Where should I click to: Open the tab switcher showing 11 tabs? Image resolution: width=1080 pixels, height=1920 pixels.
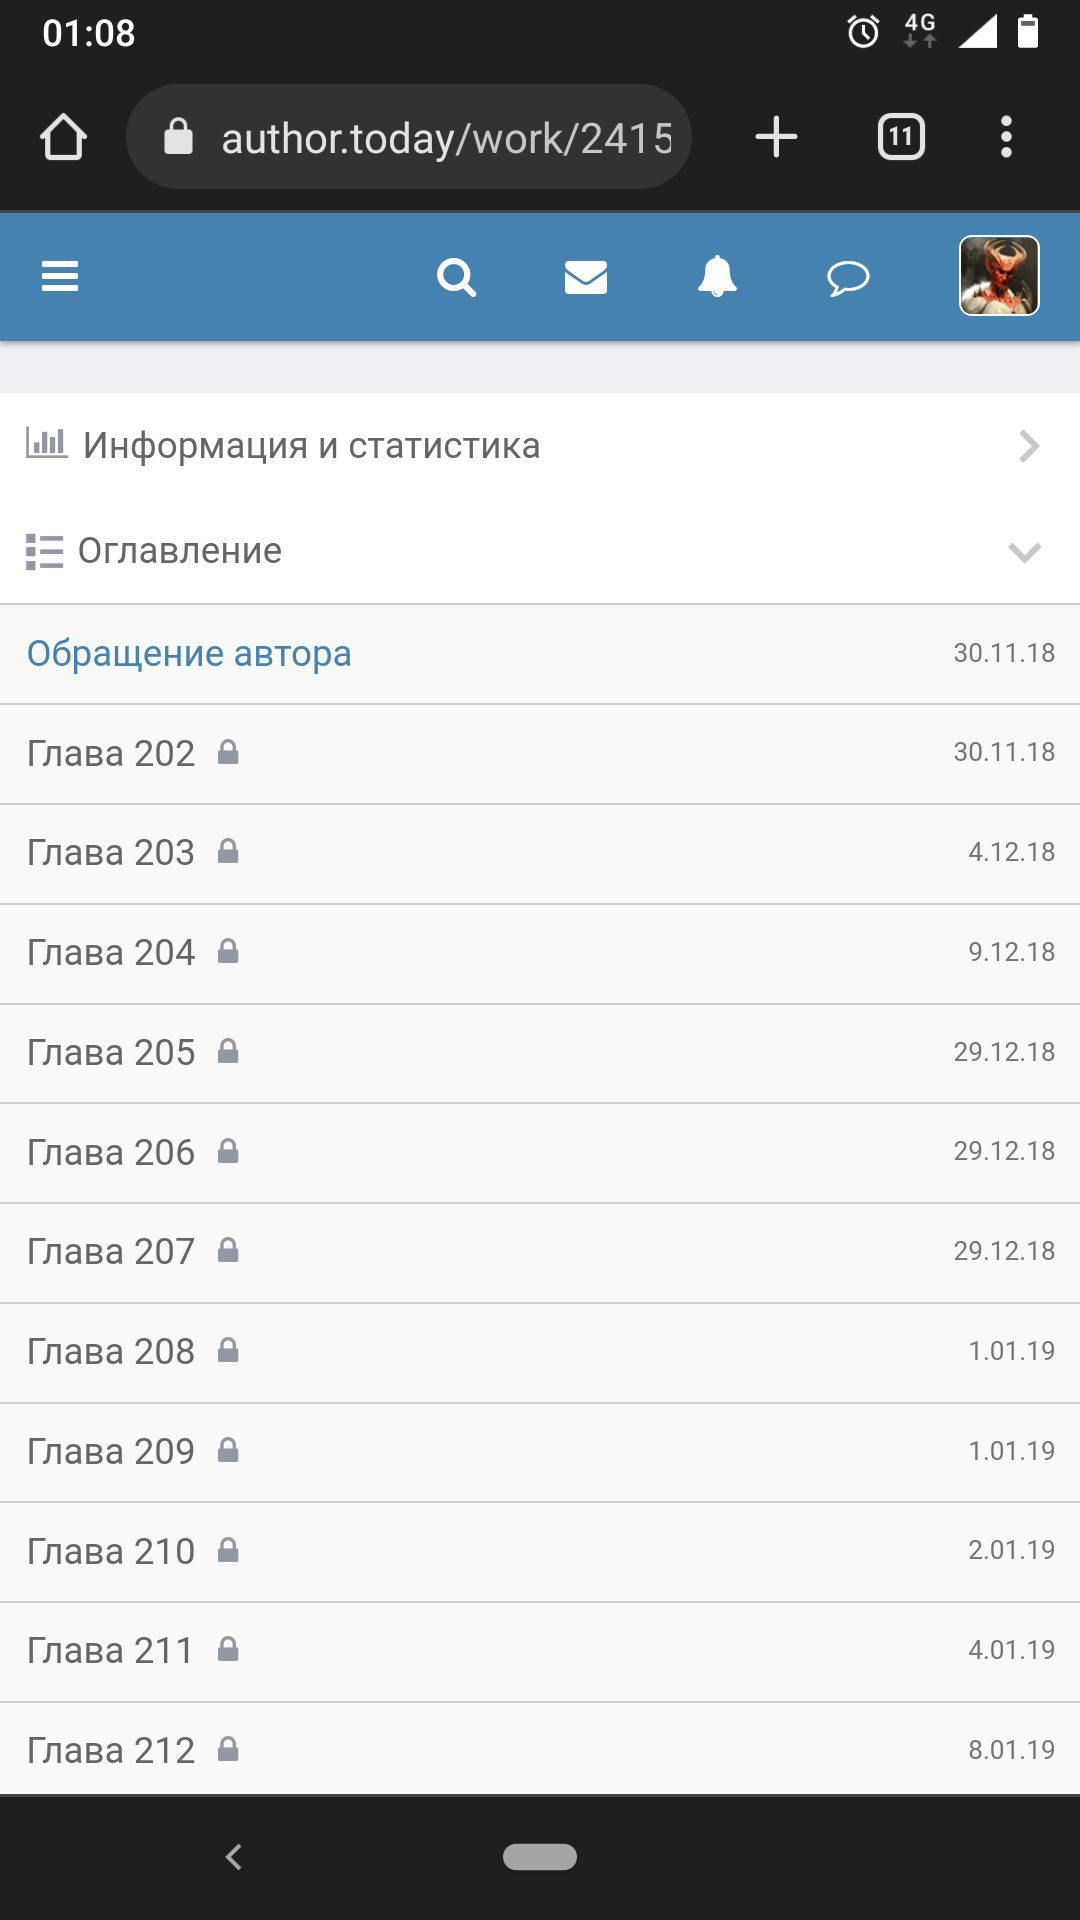tap(901, 137)
